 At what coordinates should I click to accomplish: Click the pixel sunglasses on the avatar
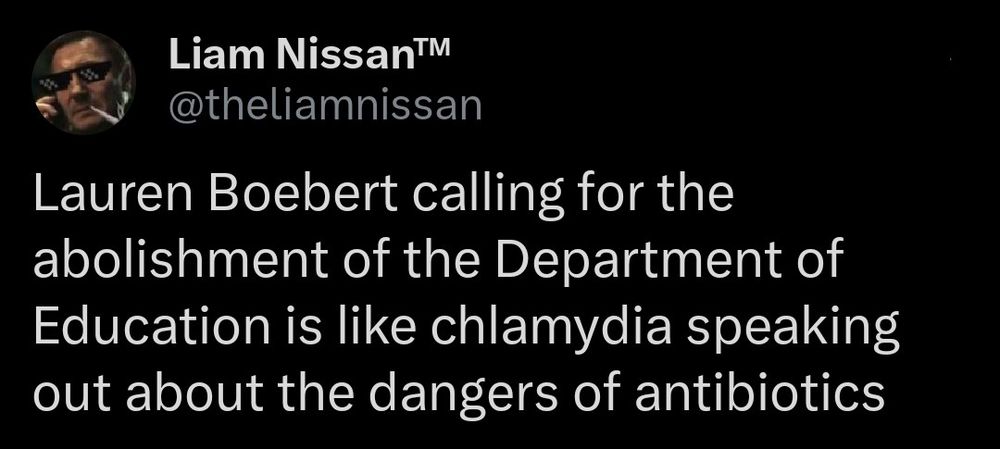pos(77,75)
